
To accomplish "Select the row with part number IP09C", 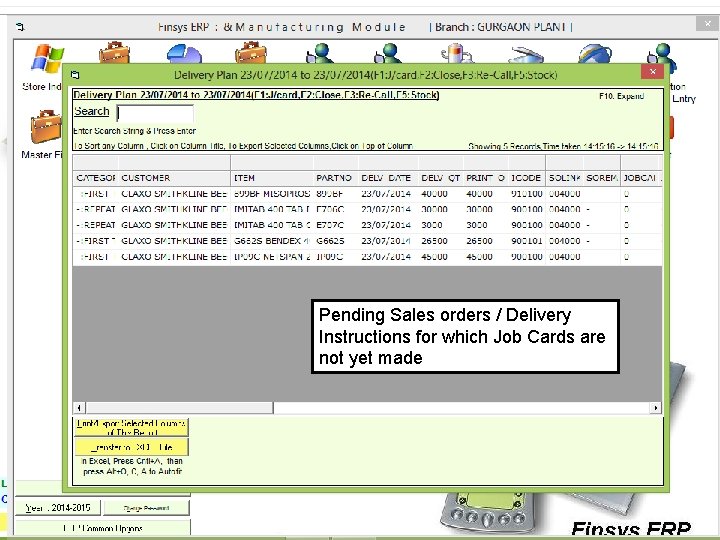I will (x=367, y=257).
